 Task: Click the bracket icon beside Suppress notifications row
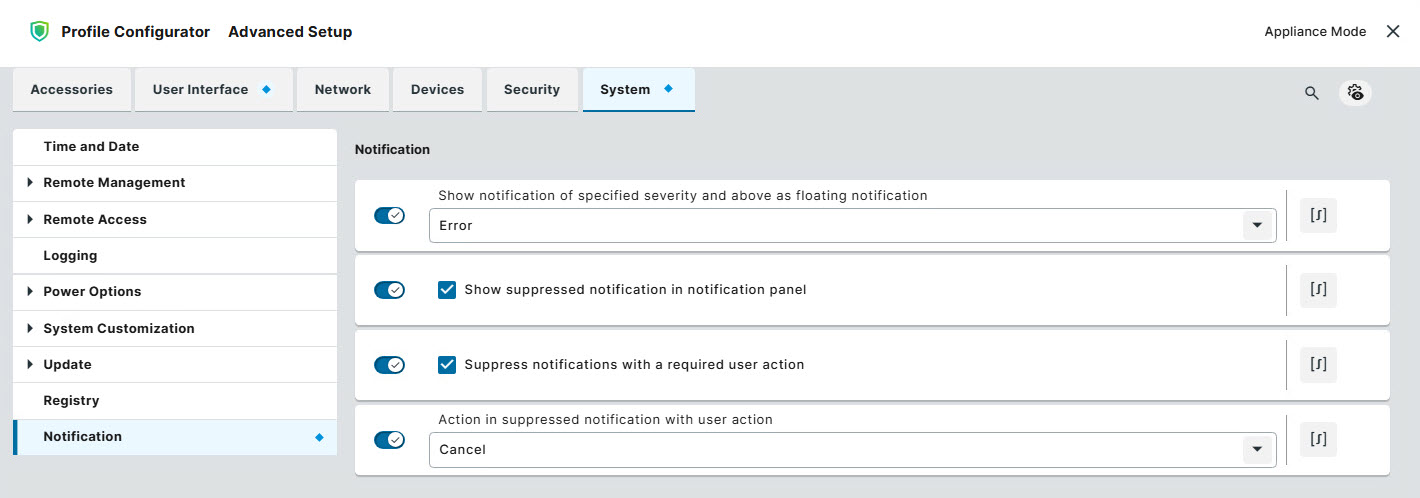click(1318, 365)
